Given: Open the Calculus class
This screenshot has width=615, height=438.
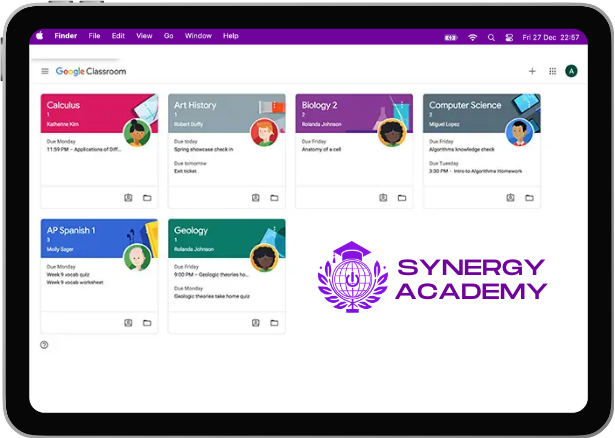Looking at the screenshot, I should coord(63,105).
